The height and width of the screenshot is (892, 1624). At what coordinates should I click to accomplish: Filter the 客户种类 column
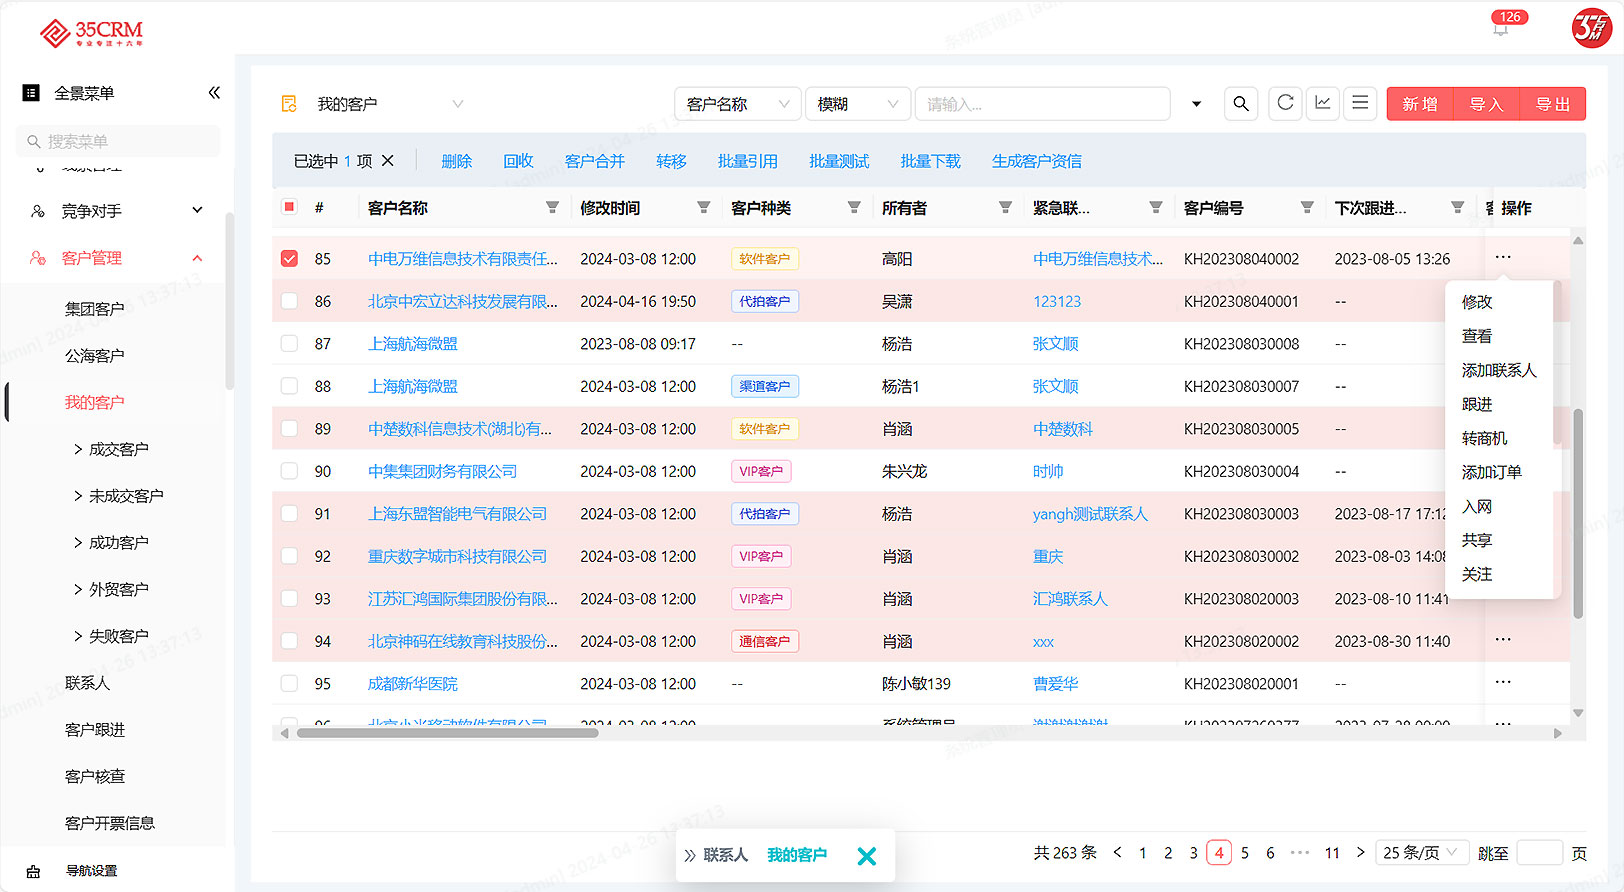coord(854,208)
